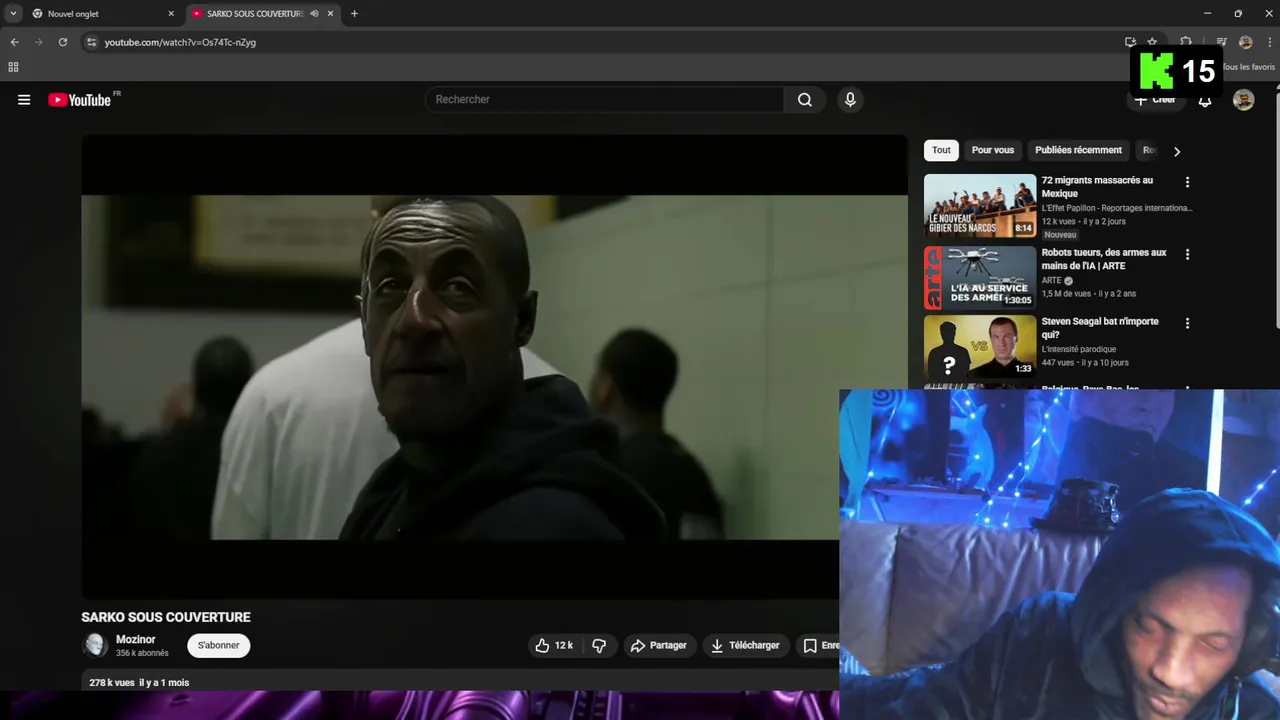Dislike the video with thumbs-down

click(599, 646)
